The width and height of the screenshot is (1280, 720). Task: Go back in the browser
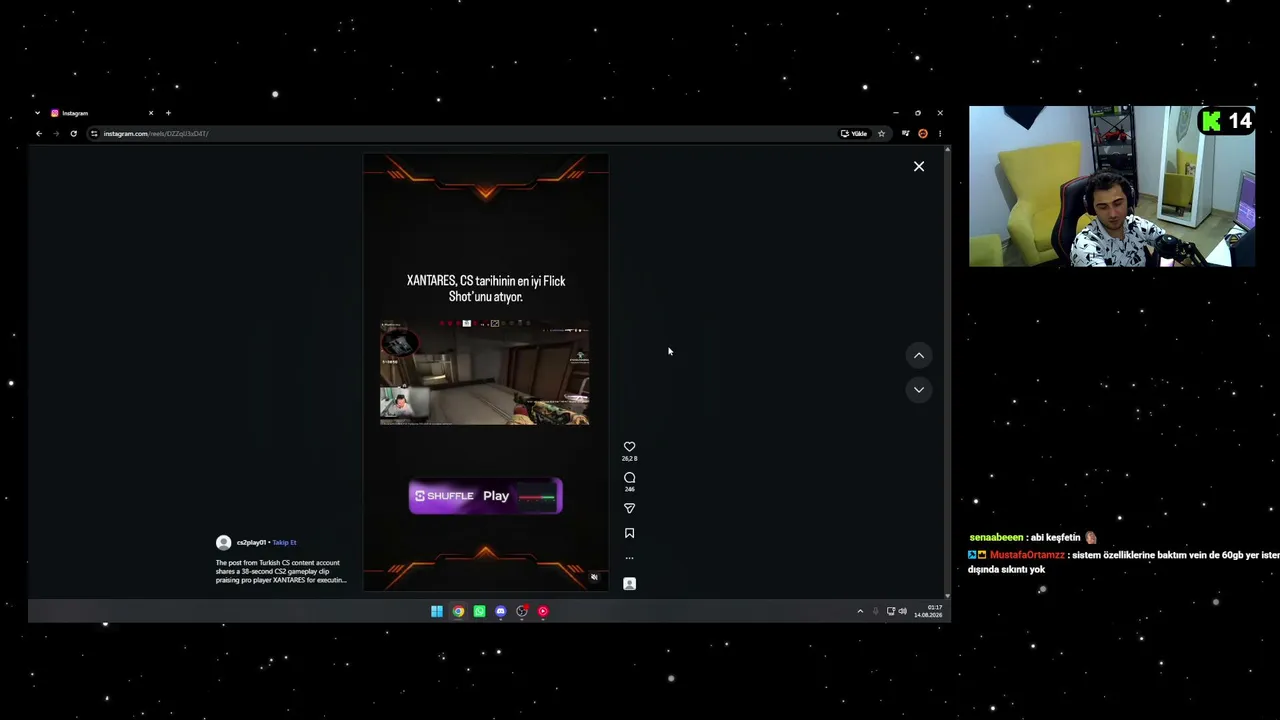click(x=39, y=133)
